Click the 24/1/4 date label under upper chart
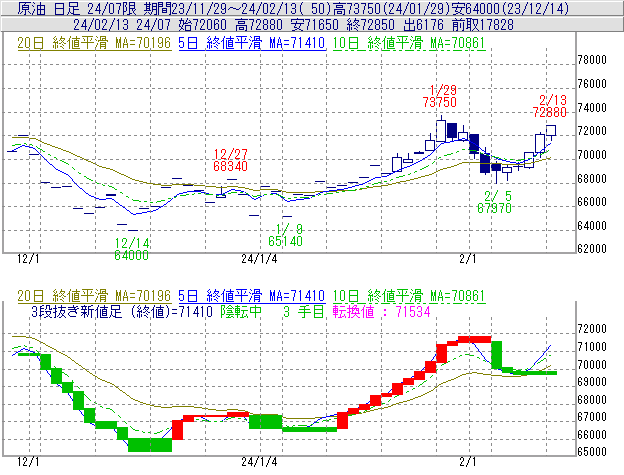624x475 pixels. coord(259,259)
